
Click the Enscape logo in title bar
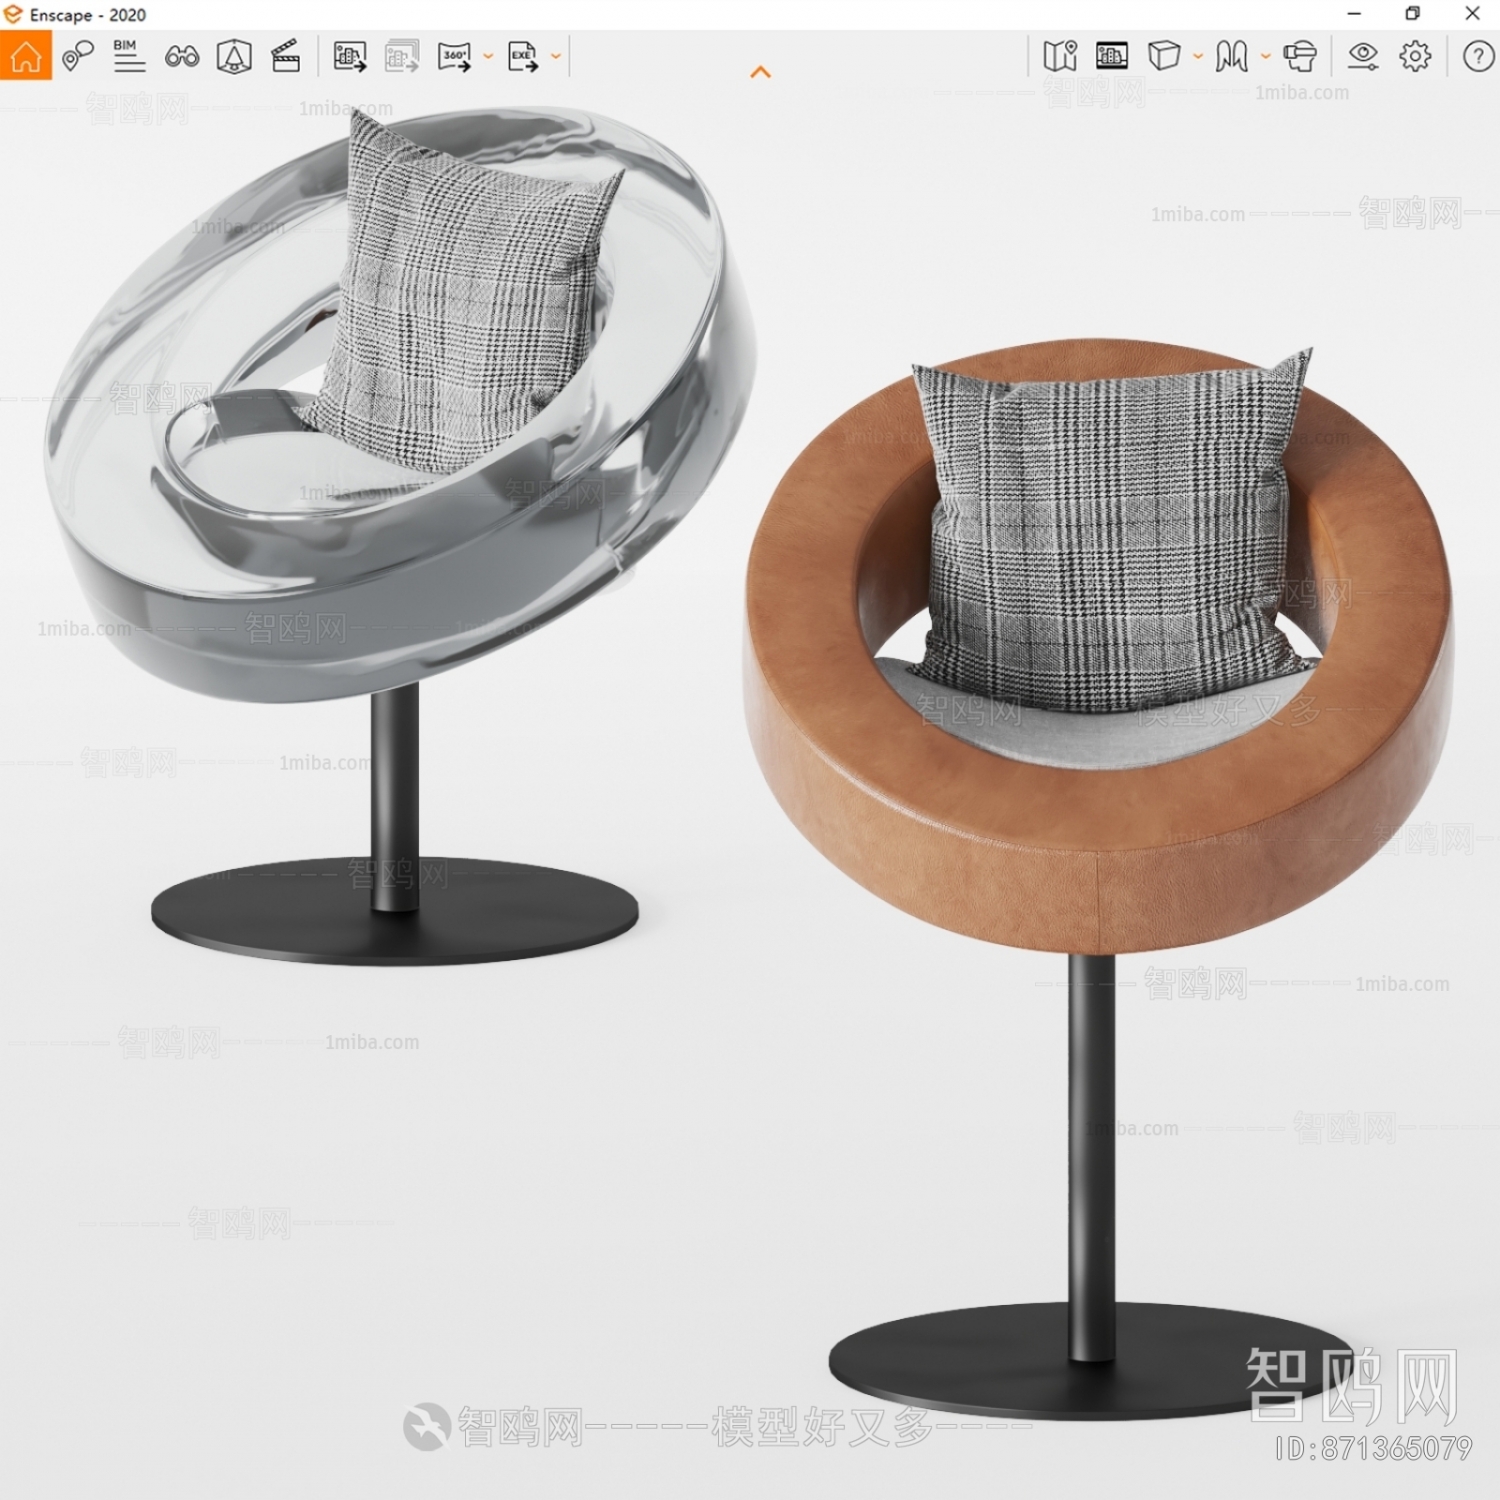point(13,14)
